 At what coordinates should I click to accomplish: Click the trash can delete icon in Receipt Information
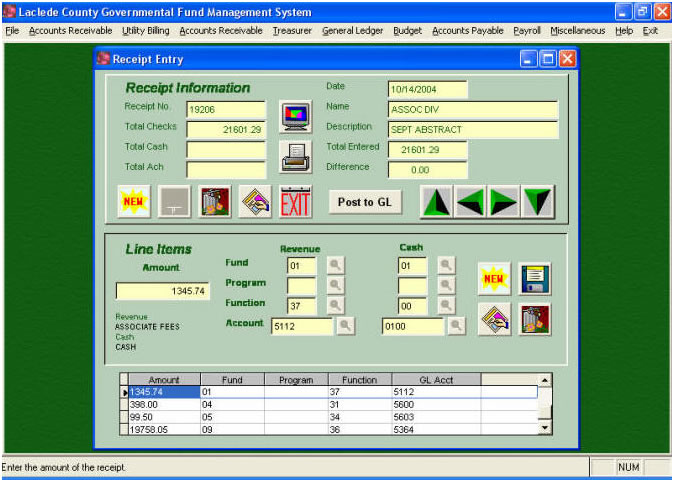(215, 202)
